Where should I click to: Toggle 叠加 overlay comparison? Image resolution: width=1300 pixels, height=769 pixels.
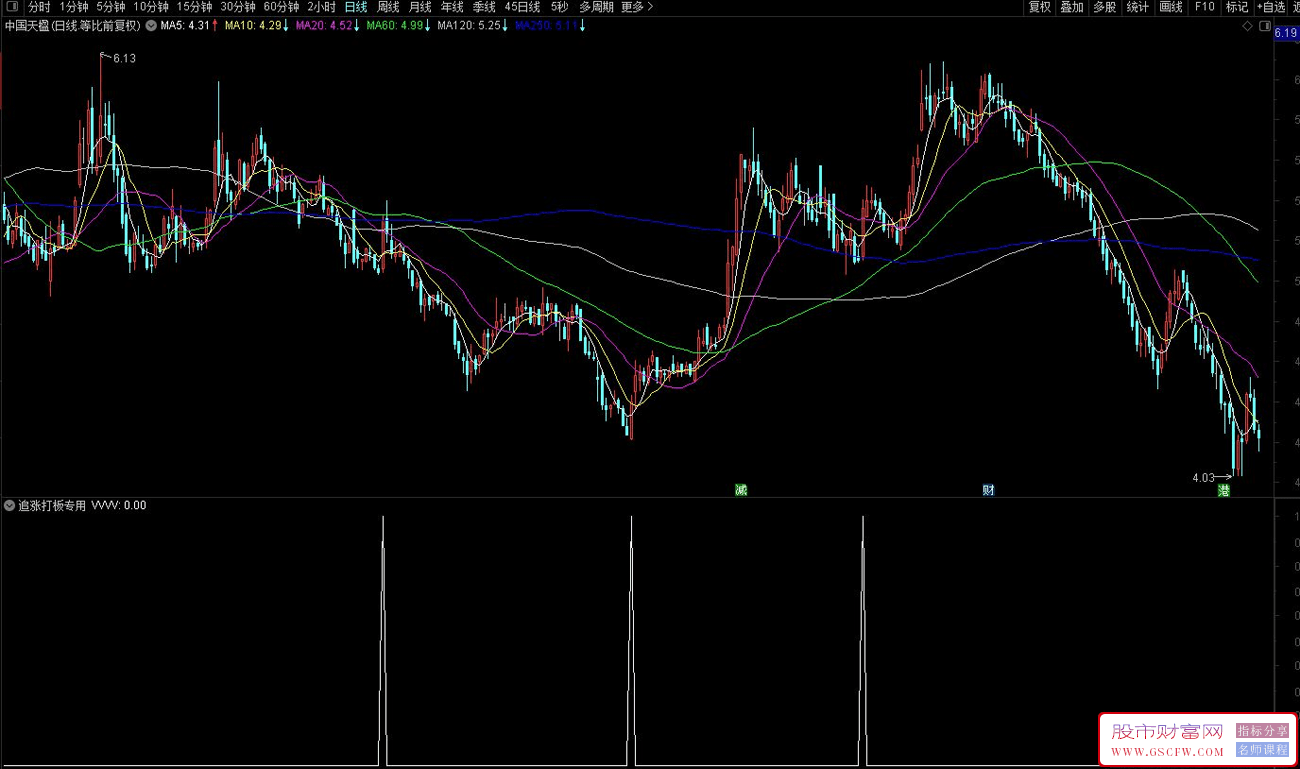[1072, 7]
